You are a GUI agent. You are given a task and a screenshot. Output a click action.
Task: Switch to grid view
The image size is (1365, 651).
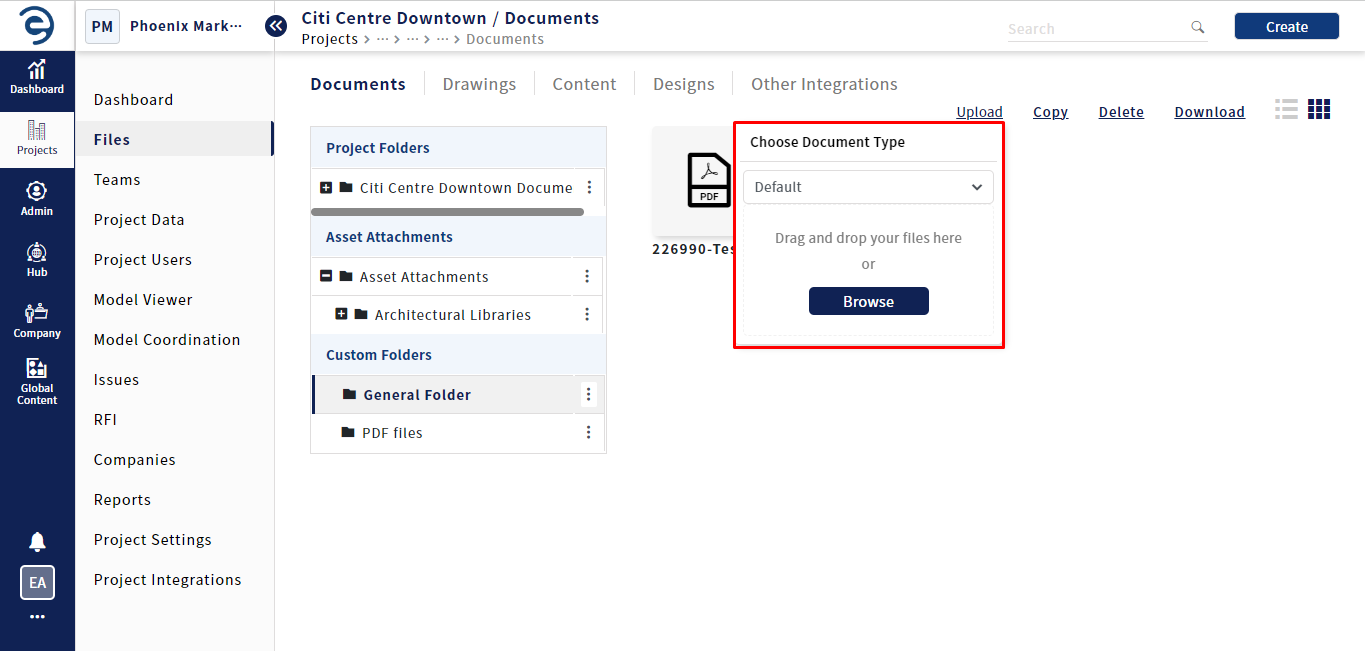coord(1319,109)
